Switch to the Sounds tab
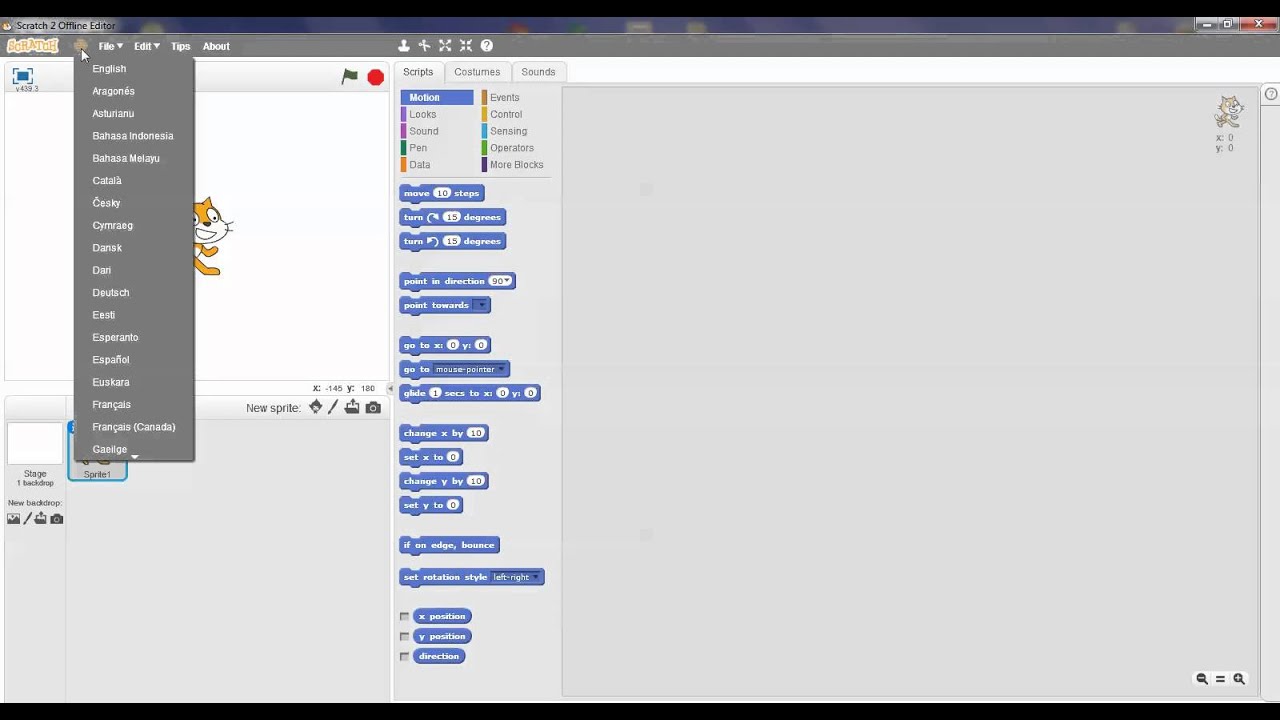Viewport: 1280px width, 720px height. point(538,72)
